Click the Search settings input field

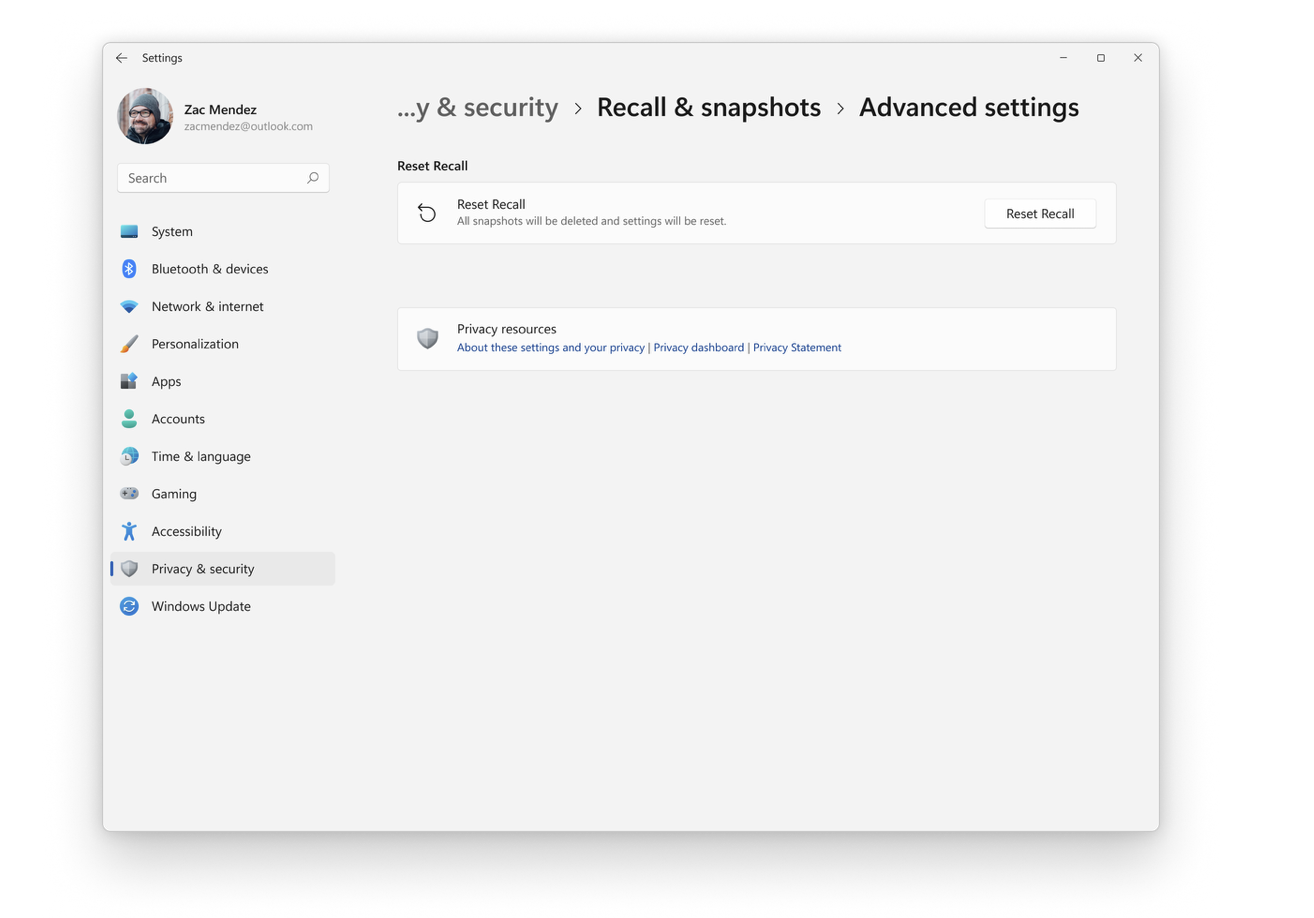pyautogui.click(x=210, y=178)
